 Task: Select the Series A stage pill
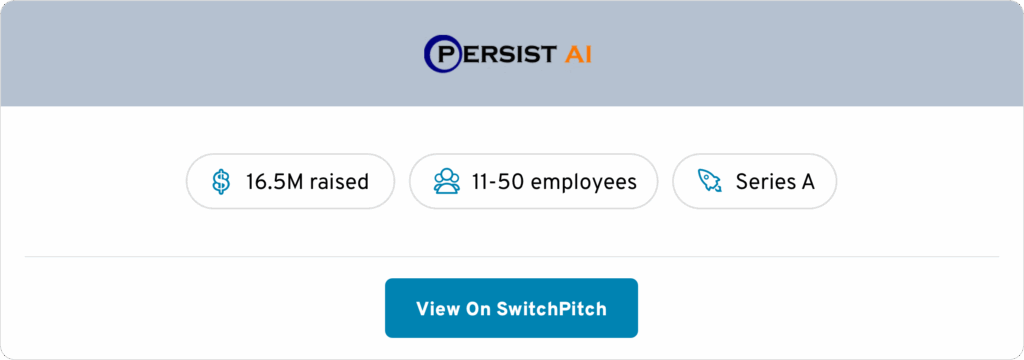point(754,181)
